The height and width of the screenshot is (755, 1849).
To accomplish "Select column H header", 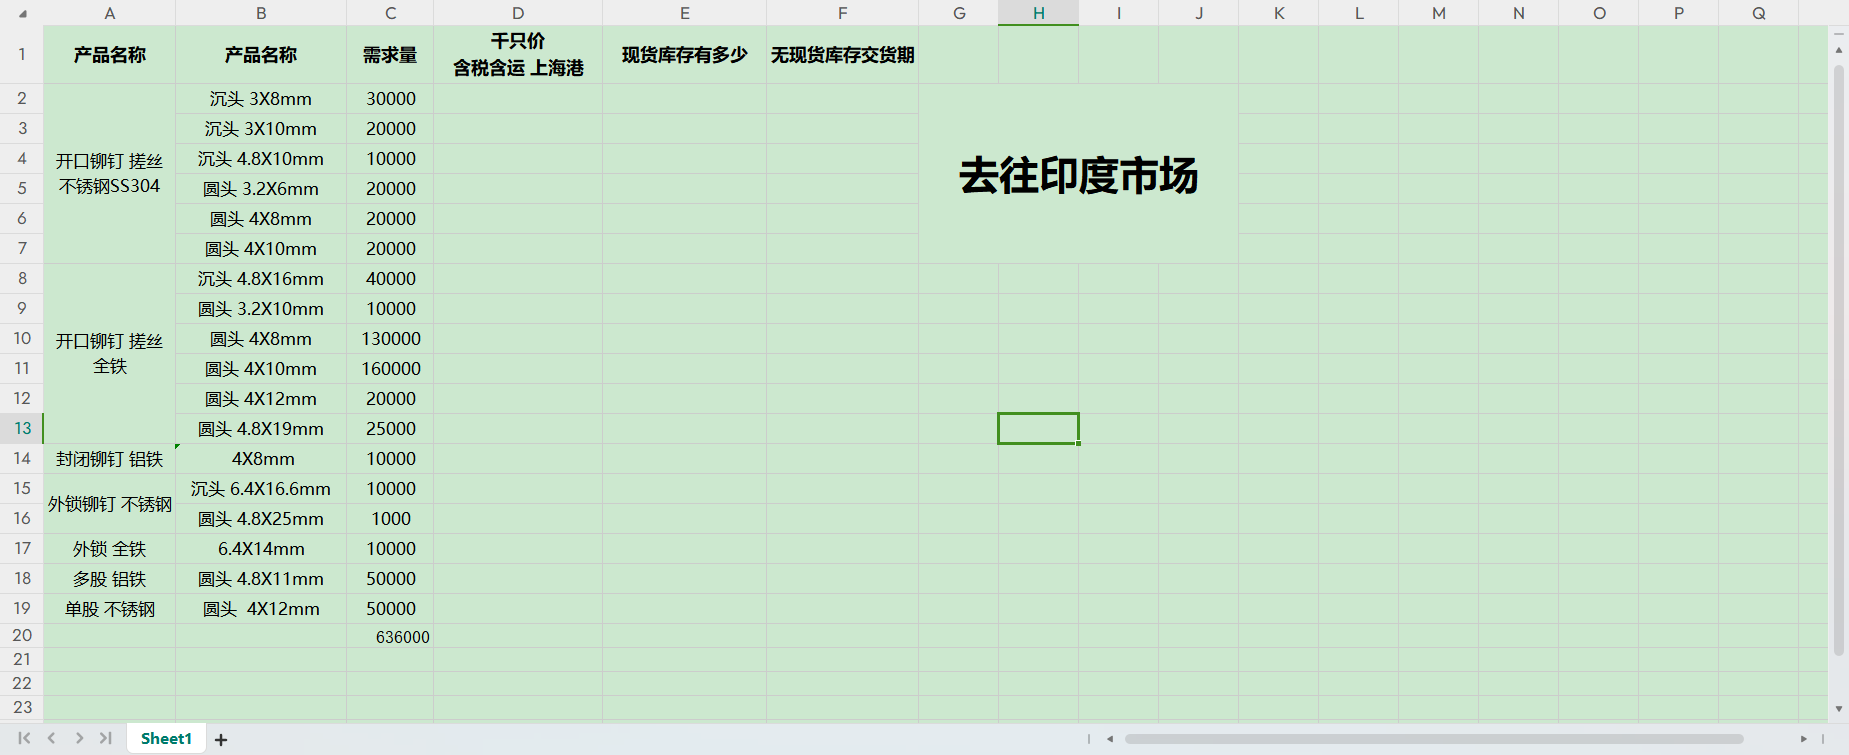I will tap(1039, 13).
